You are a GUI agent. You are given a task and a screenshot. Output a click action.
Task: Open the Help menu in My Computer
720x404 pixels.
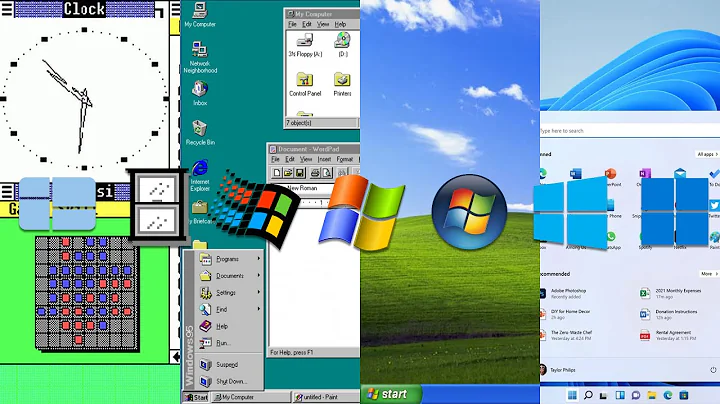click(340, 24)
